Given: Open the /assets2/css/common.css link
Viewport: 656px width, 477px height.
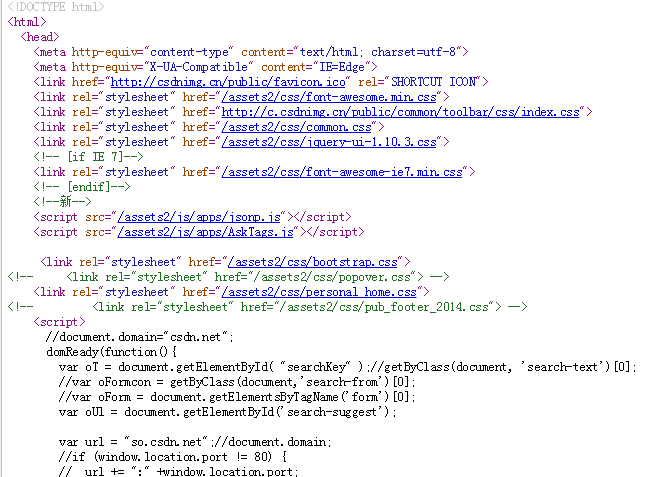Looking at the screenshot, I should (296, 127).
